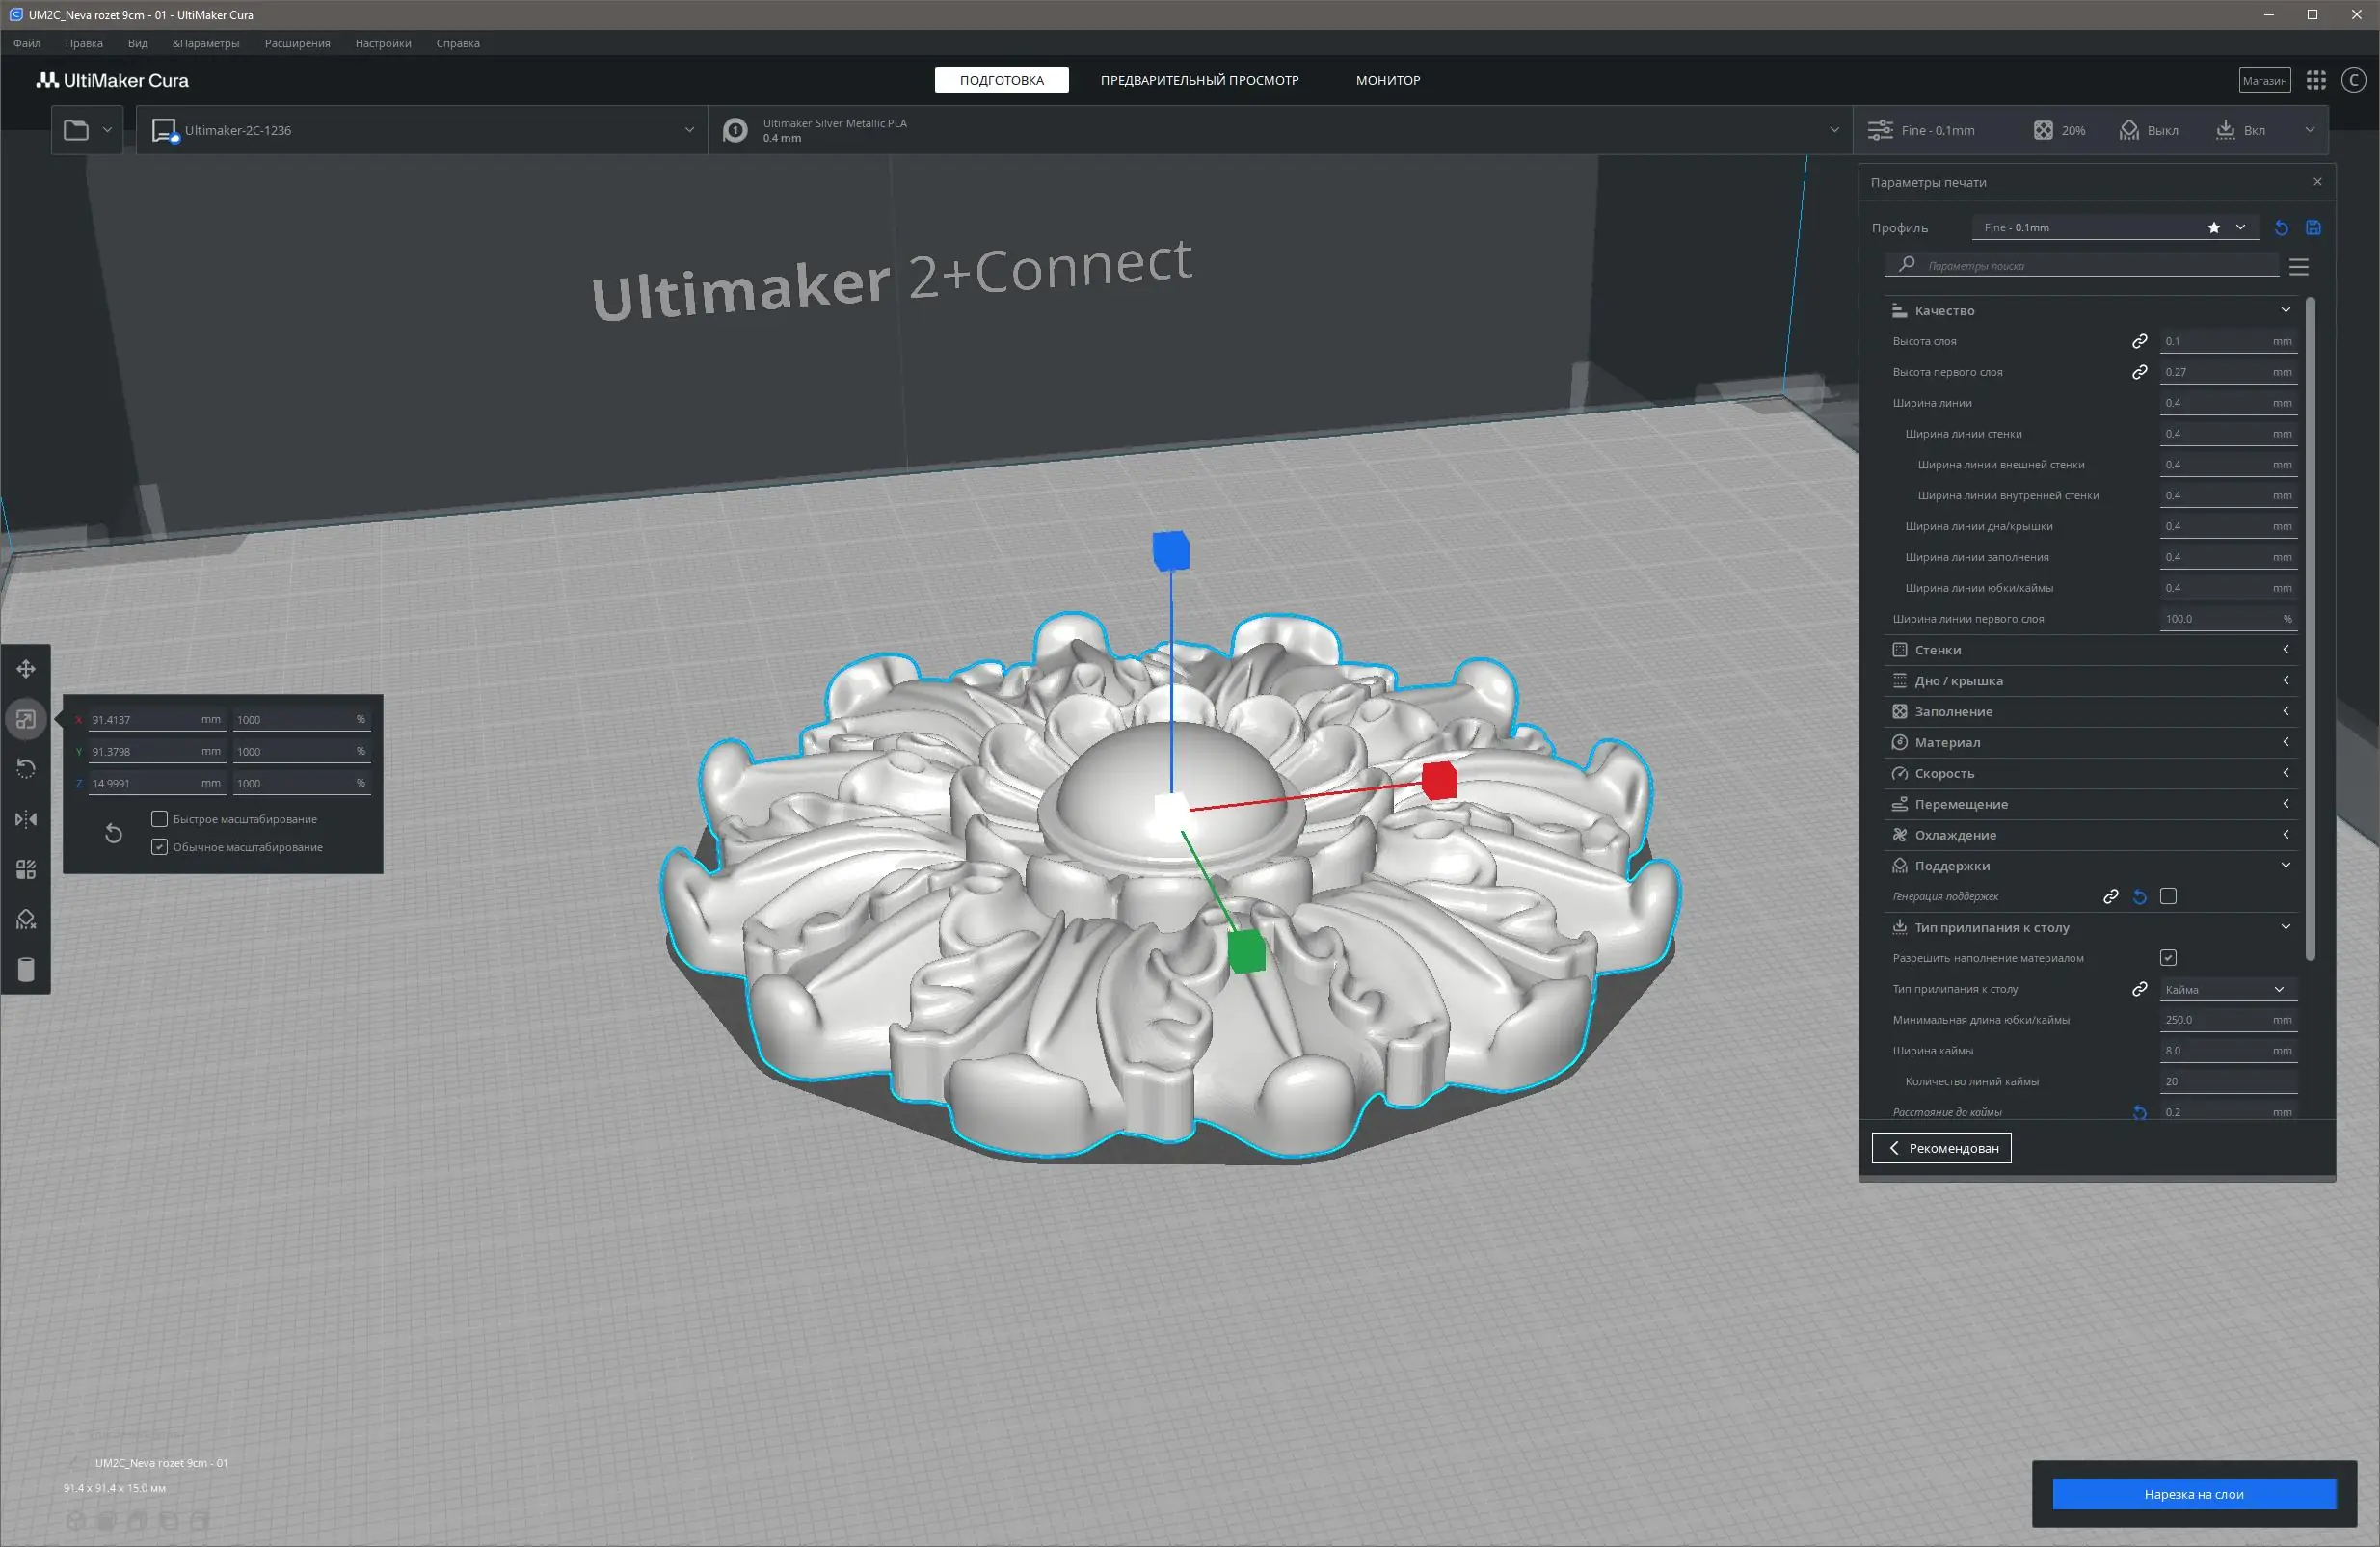2380x1547 pixels.
Task: Select the Rotate tool icon
Action: (x=26, y=768)
